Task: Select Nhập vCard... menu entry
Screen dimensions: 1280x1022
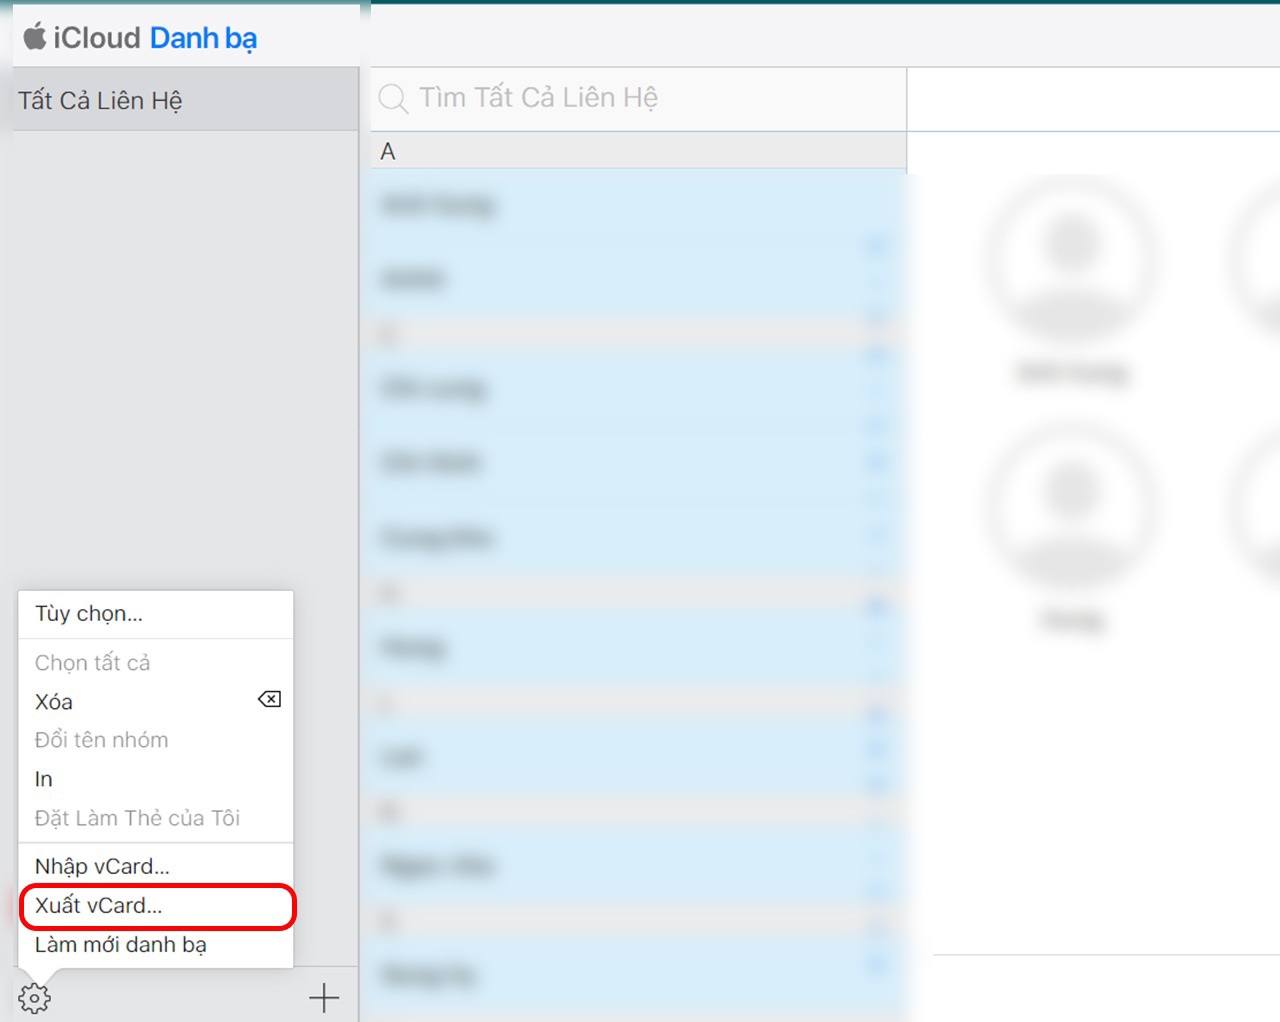Action: (x=156, y=866)
